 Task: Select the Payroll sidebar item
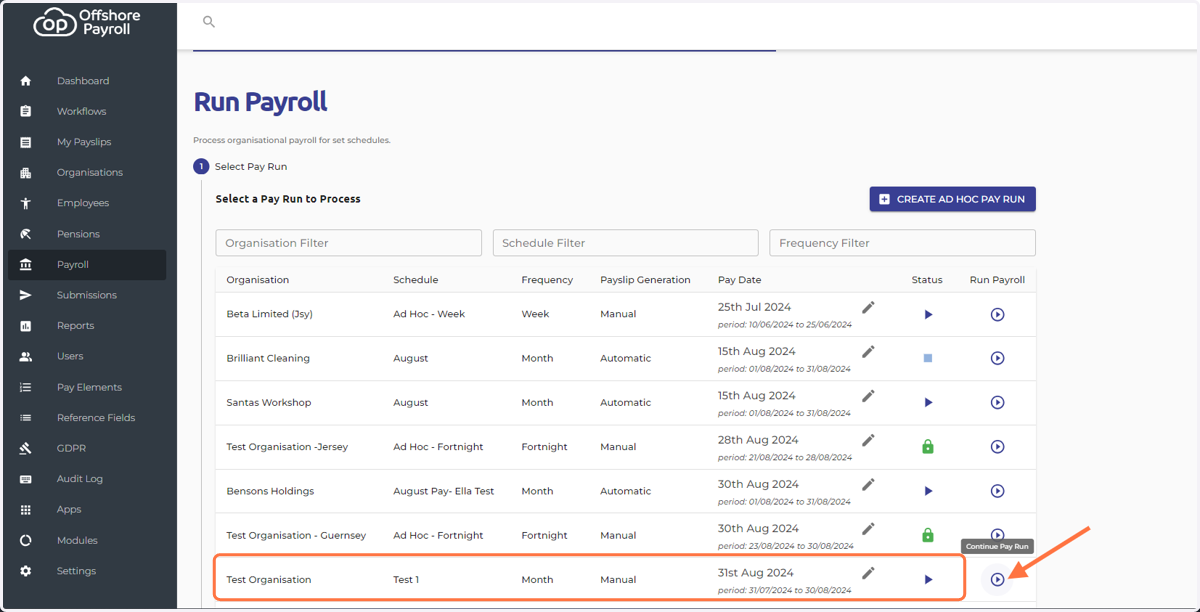(x=87, y=265)
